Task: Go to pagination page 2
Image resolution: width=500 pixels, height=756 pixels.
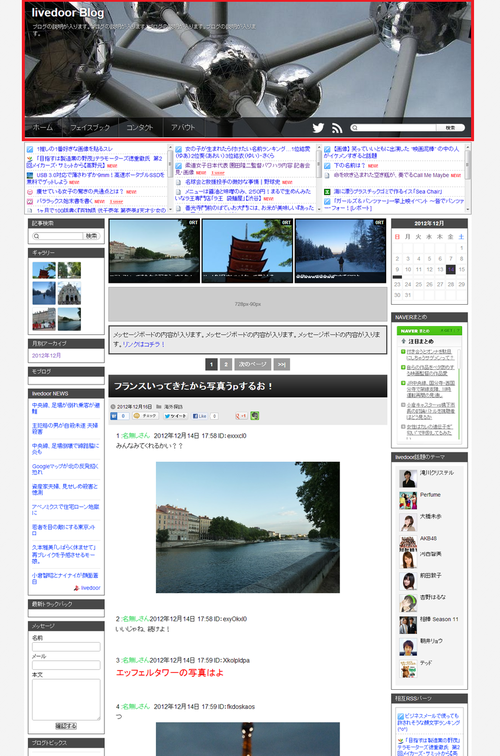Action: coord(226,364)
